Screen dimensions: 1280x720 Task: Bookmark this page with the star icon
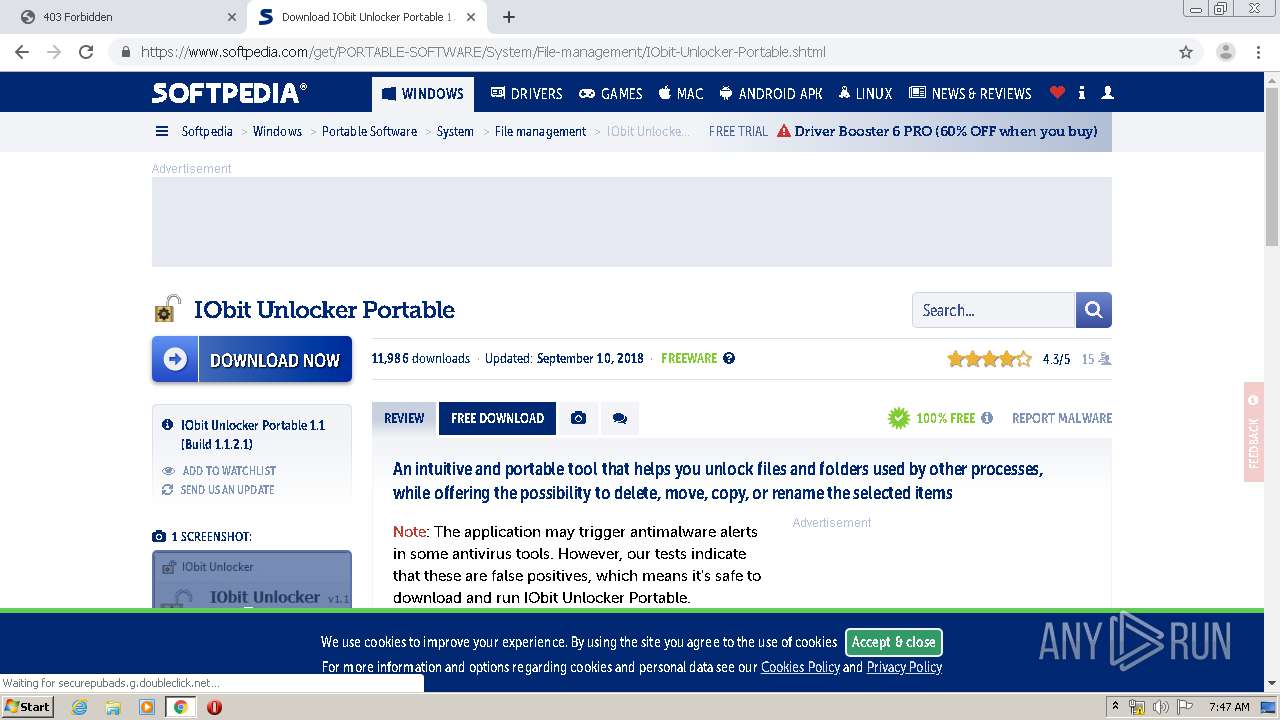click(1186, 52)
